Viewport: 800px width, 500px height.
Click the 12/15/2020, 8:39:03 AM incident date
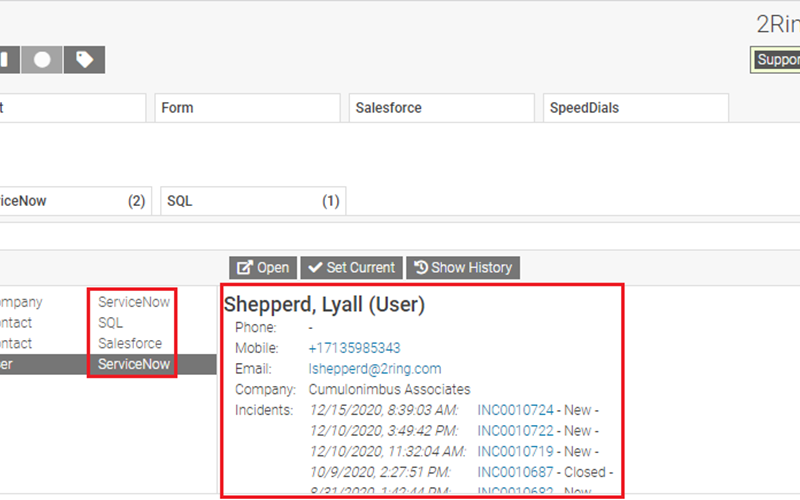coord(384,410)
